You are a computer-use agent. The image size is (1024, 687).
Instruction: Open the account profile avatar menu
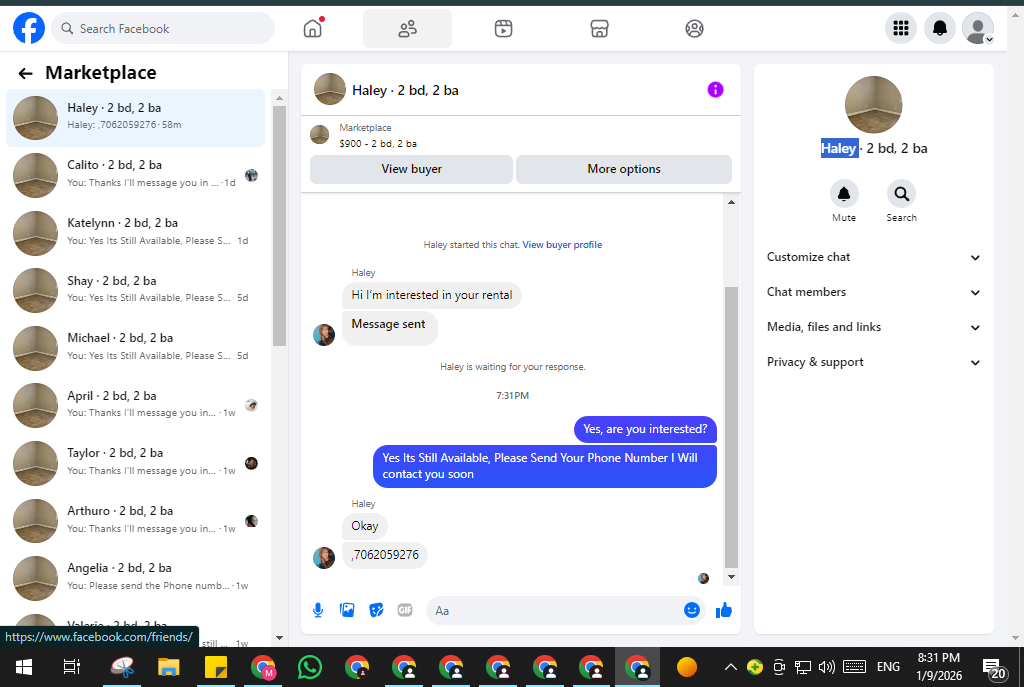tap(978, 29)
